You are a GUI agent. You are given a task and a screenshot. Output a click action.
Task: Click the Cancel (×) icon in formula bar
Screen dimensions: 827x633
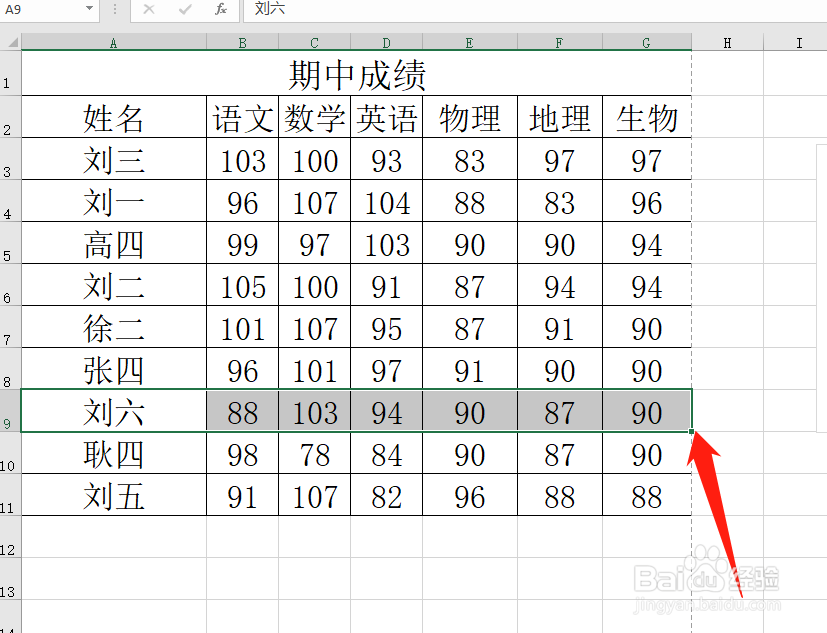(149, 10)
